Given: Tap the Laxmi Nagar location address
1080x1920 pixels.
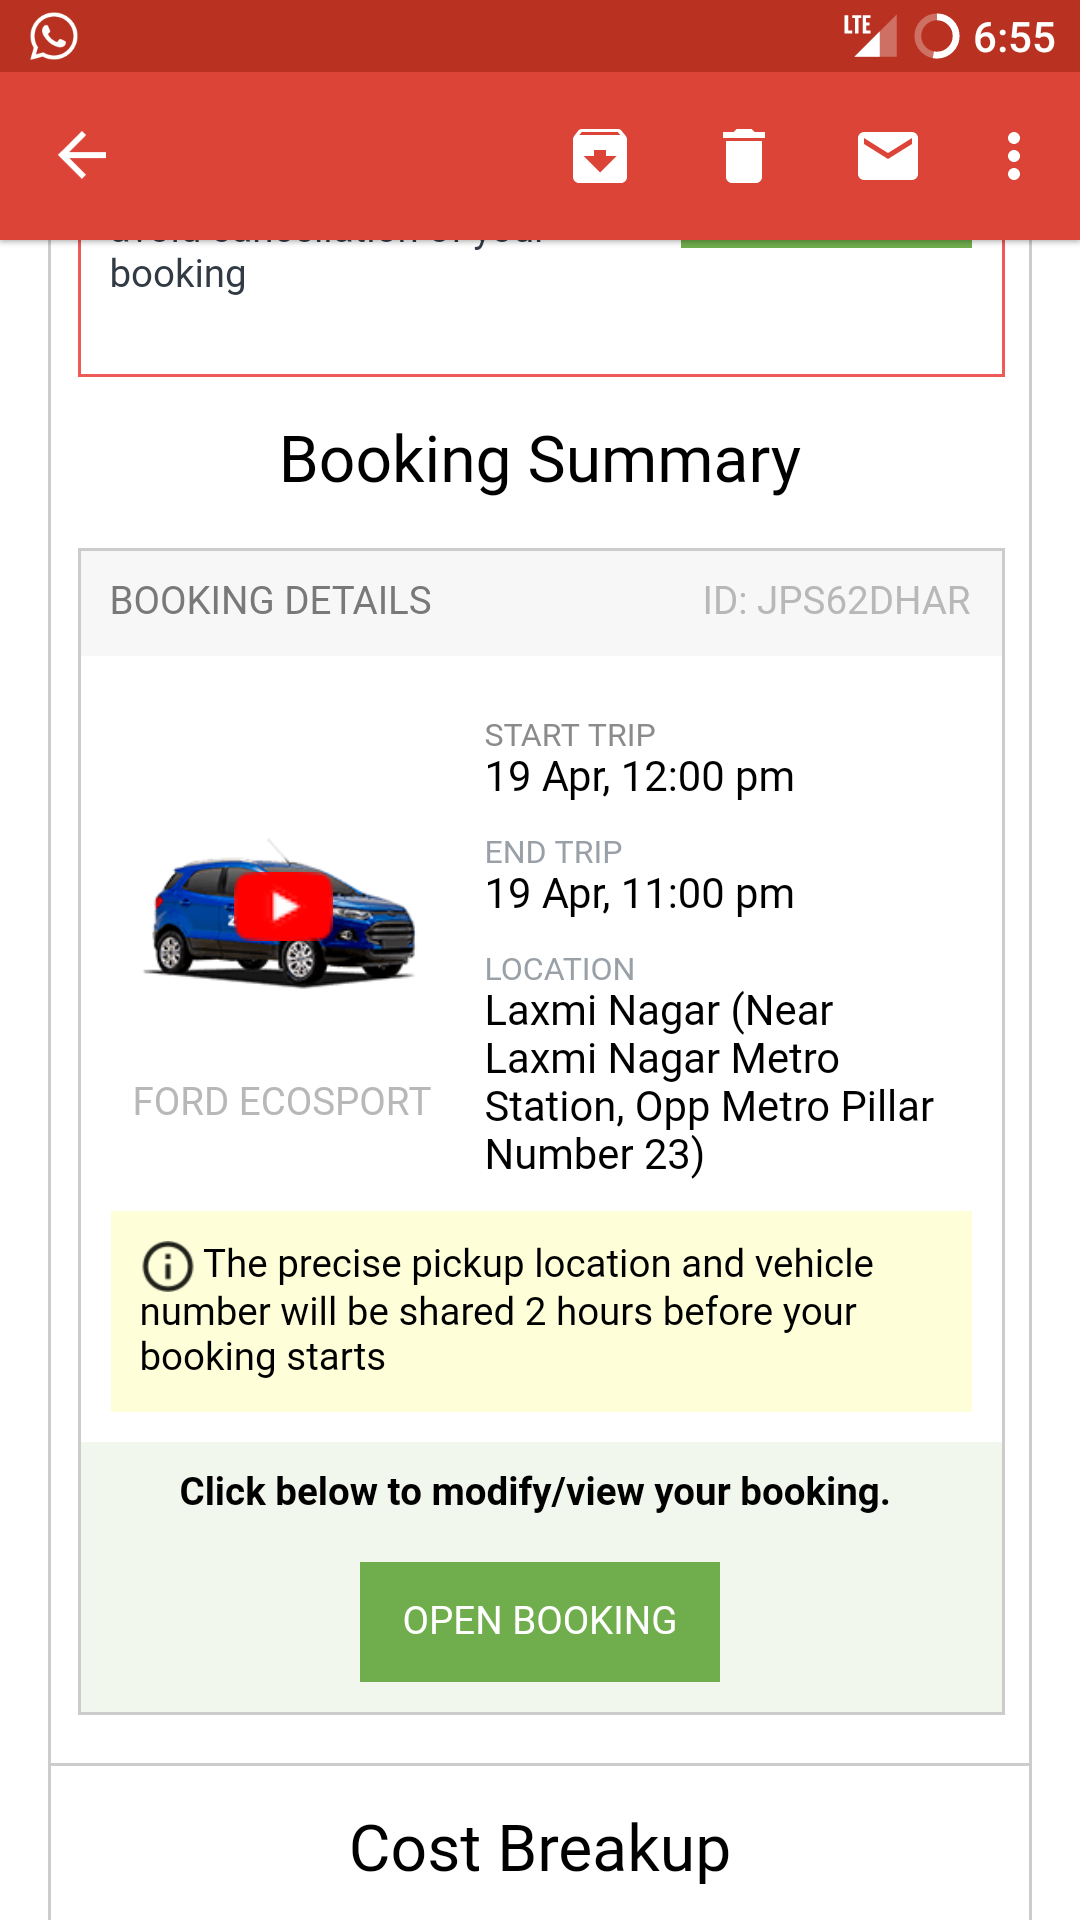Looking at the screenshot, I should 708,1082.
